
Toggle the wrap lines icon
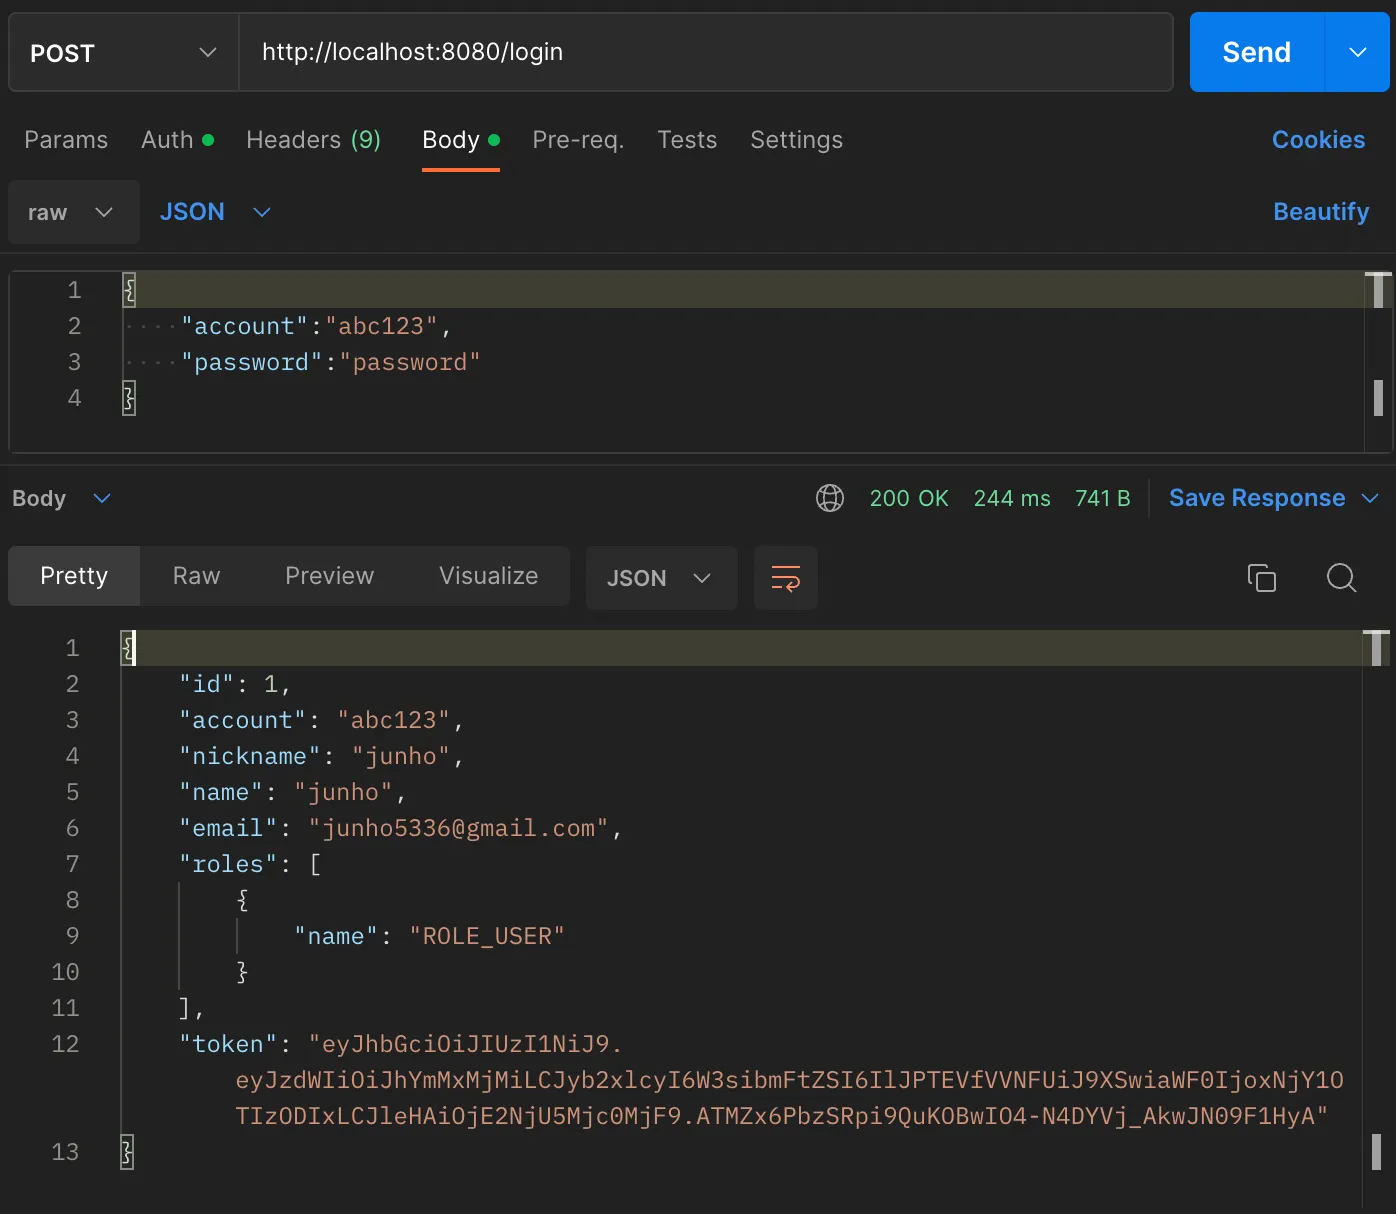point(785,578)
